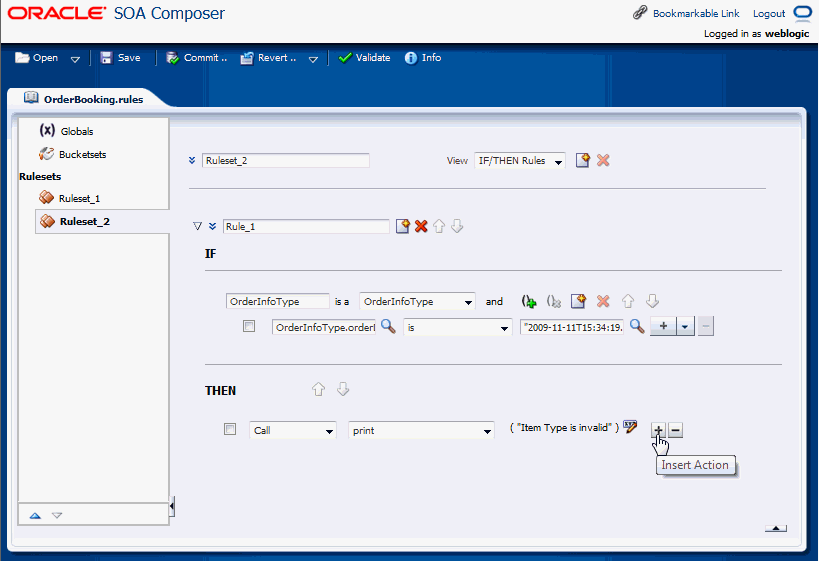The image size is (819, 561).
Task: Open the Info dialog
Action: tap(423, 58)
